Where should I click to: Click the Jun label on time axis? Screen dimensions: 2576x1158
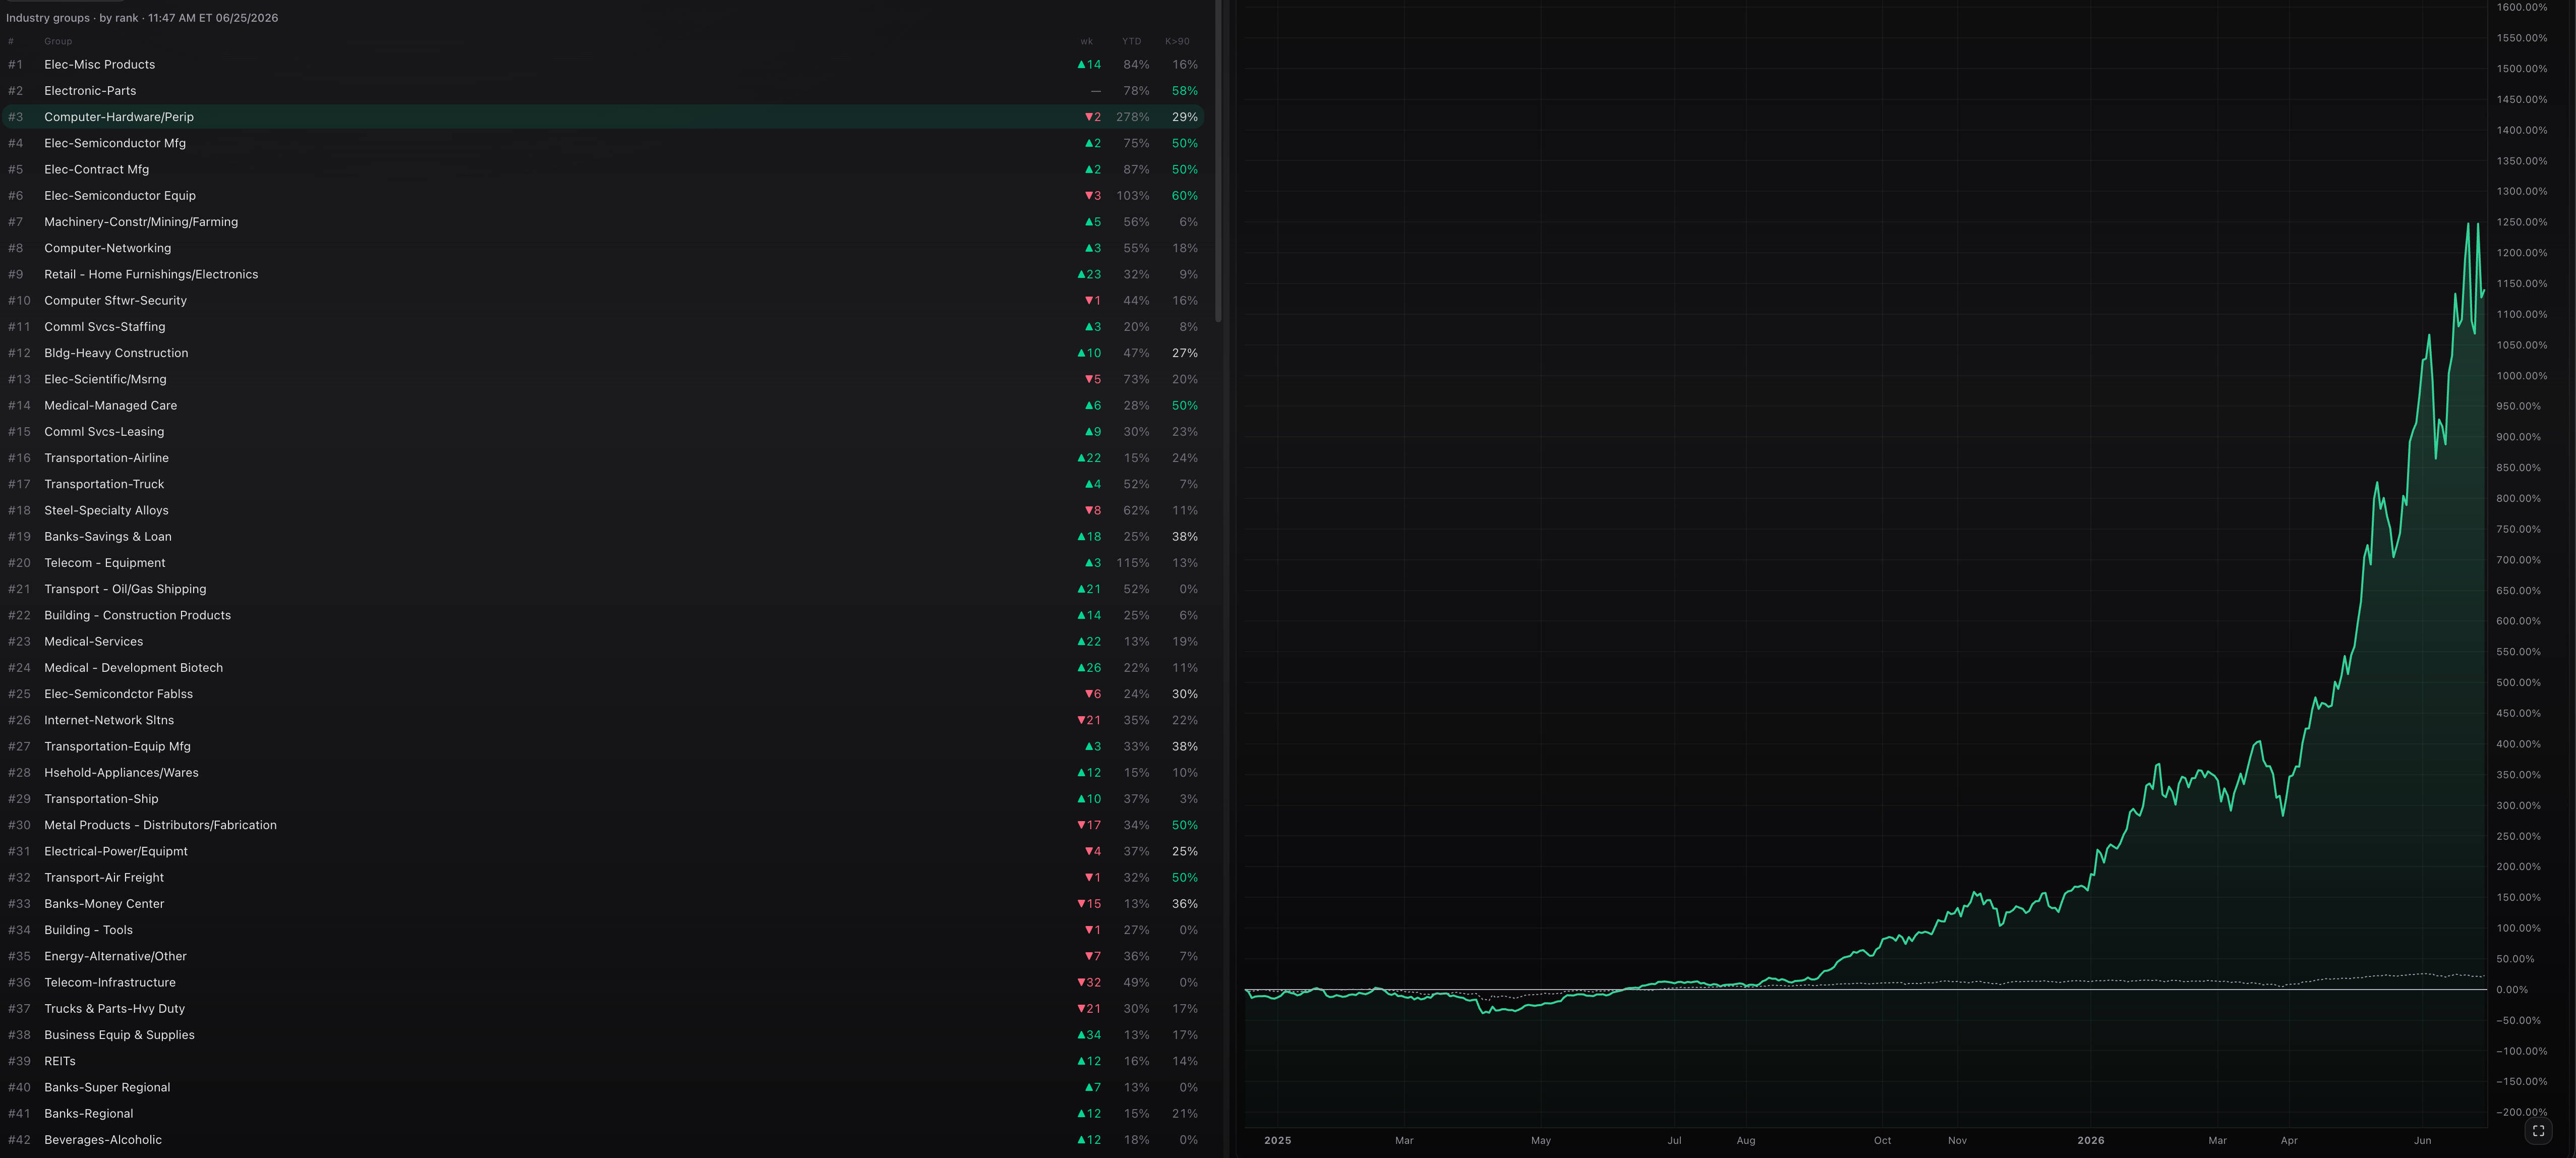coord(2422,1140)
